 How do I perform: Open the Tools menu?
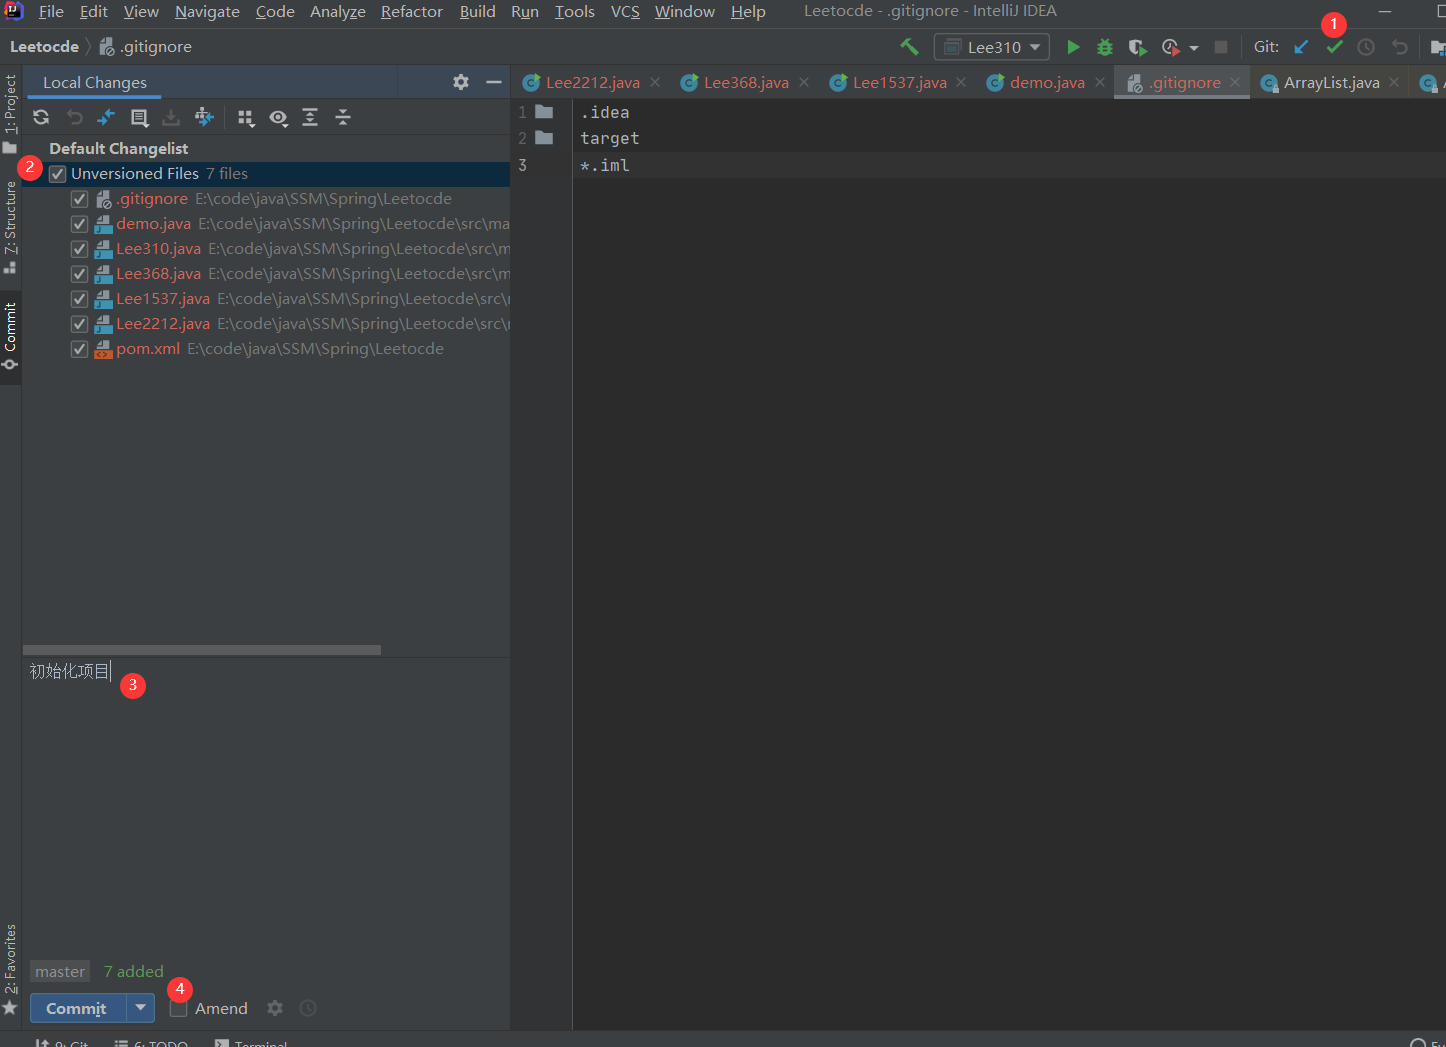point(575,12)
